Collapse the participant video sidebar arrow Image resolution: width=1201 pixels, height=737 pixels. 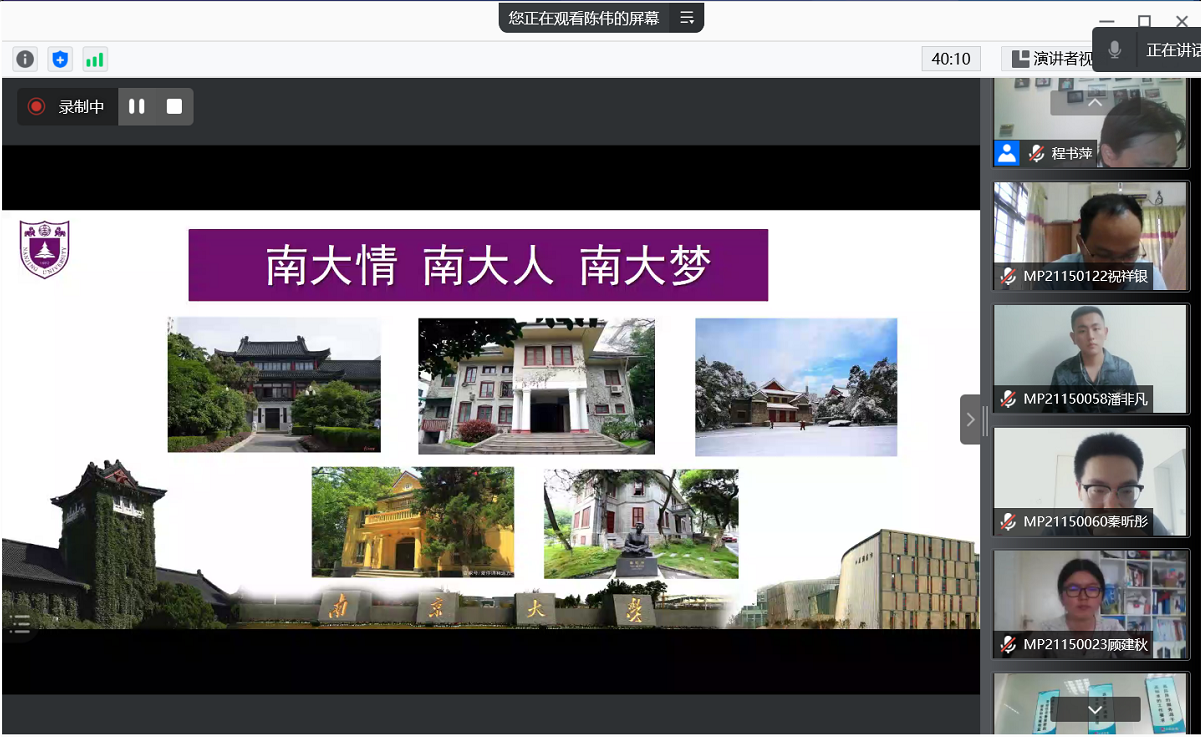[x=970, y=419]
